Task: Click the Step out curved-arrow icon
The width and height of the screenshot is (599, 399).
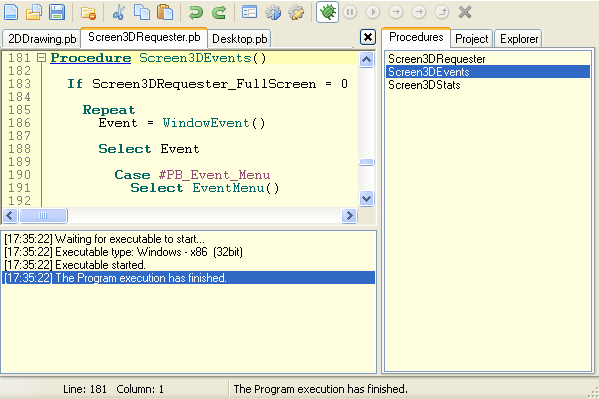Action: 442,12
